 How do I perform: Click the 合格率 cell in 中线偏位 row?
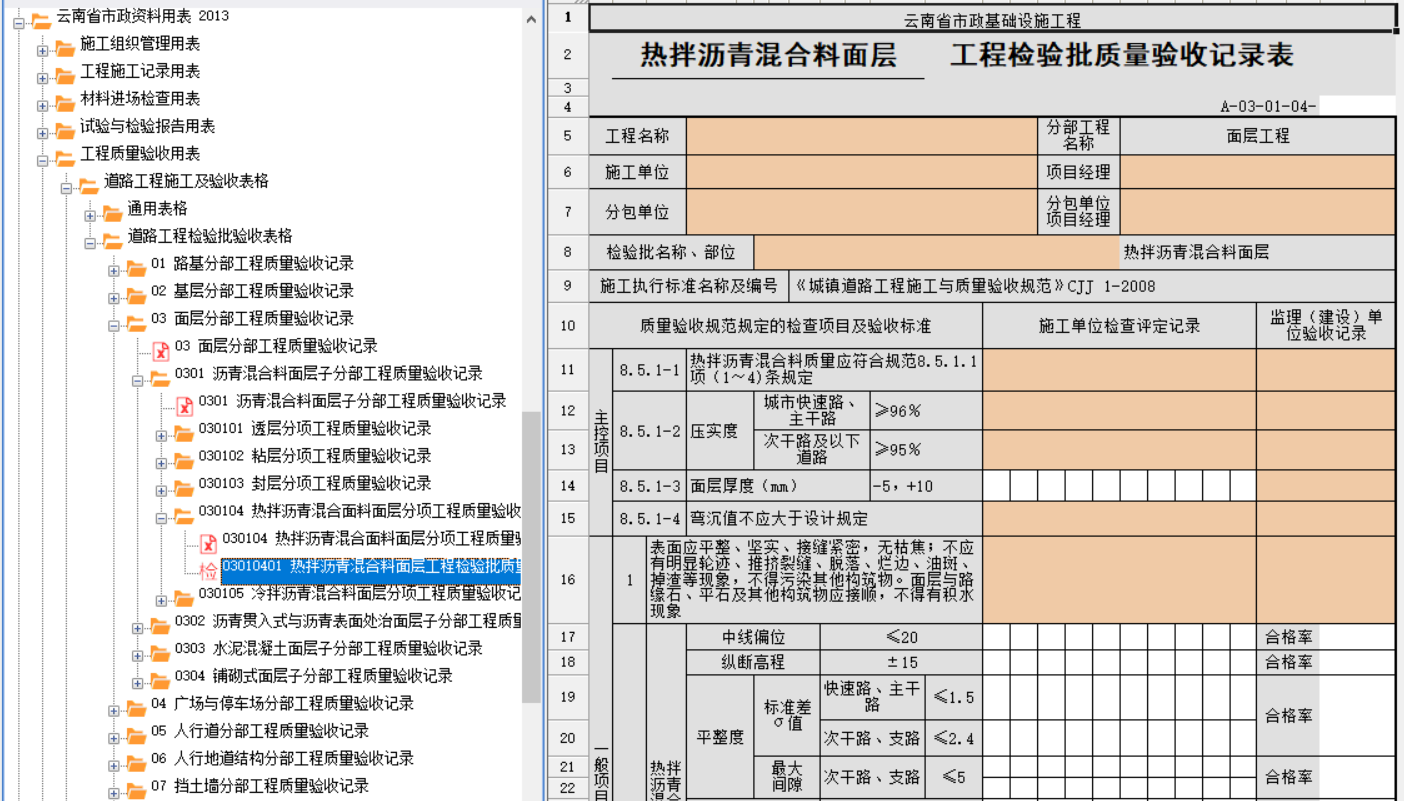(1288, 637)
